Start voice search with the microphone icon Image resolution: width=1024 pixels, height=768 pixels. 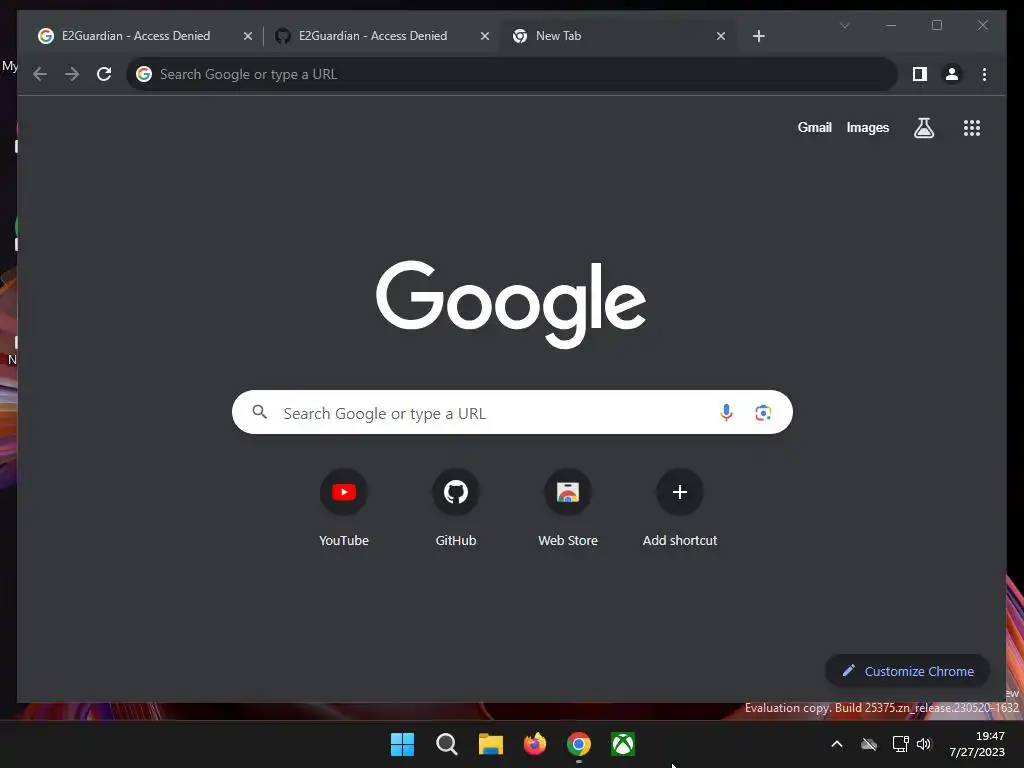pos(726,413)
